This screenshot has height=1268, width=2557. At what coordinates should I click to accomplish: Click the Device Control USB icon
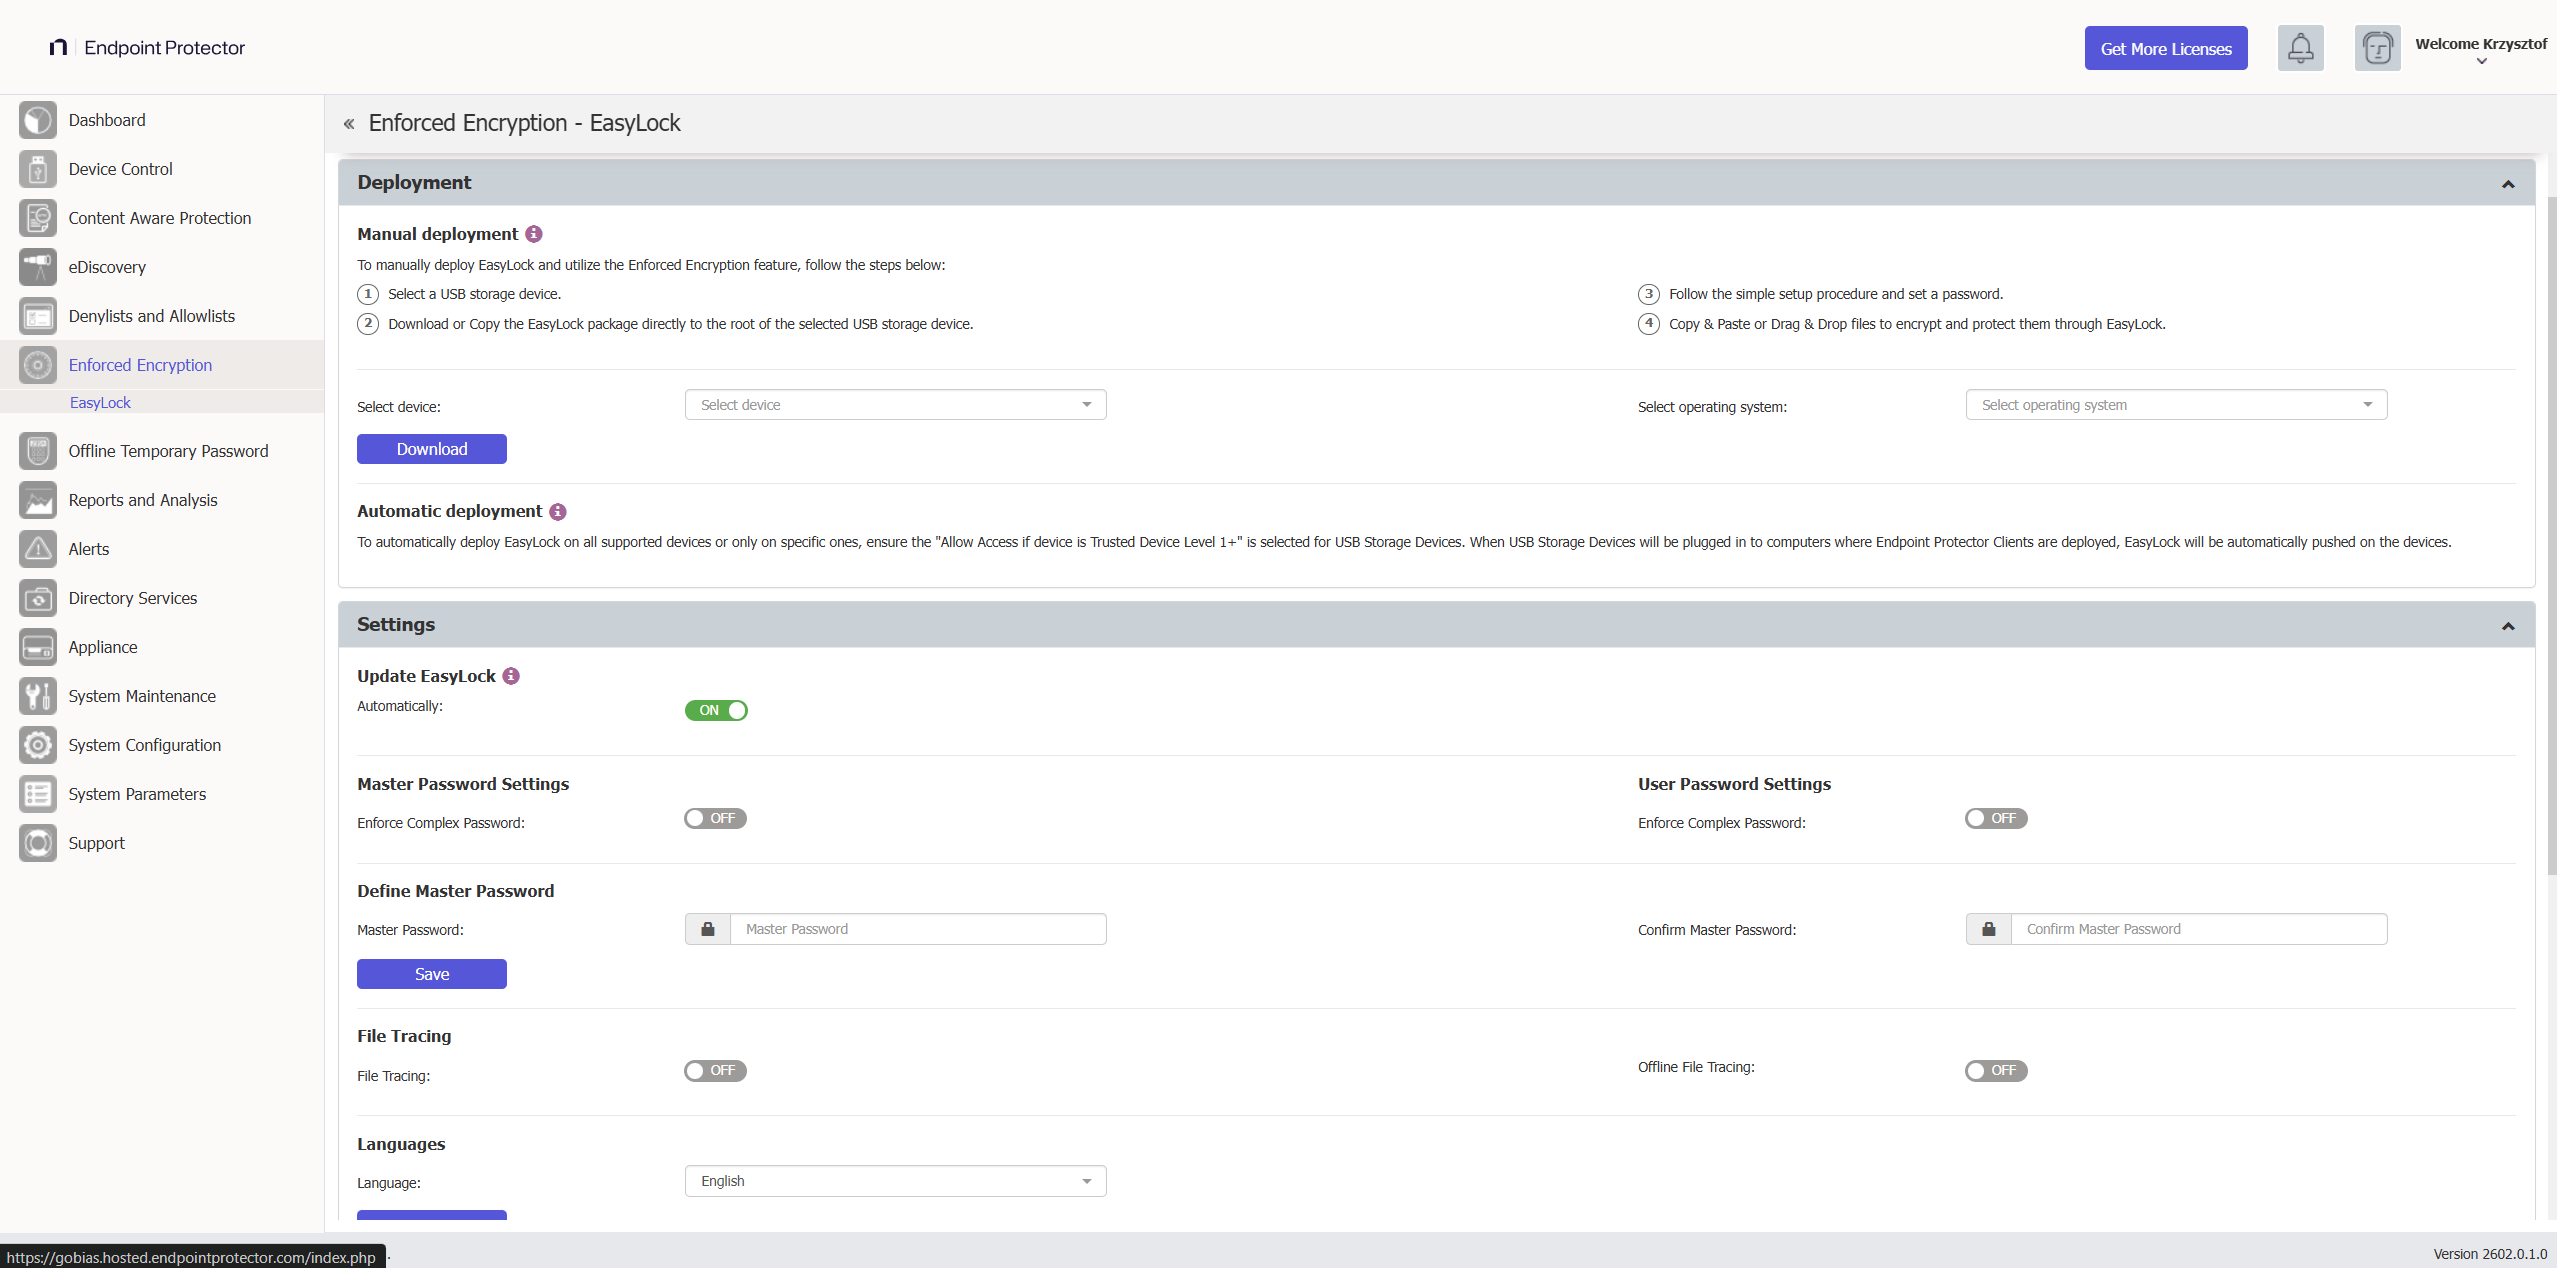coord(38,169)
